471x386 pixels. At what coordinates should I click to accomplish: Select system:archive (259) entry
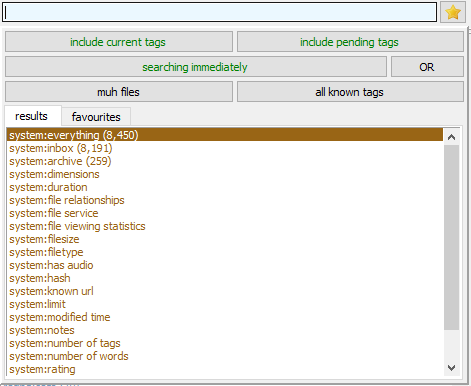[60, 161]
